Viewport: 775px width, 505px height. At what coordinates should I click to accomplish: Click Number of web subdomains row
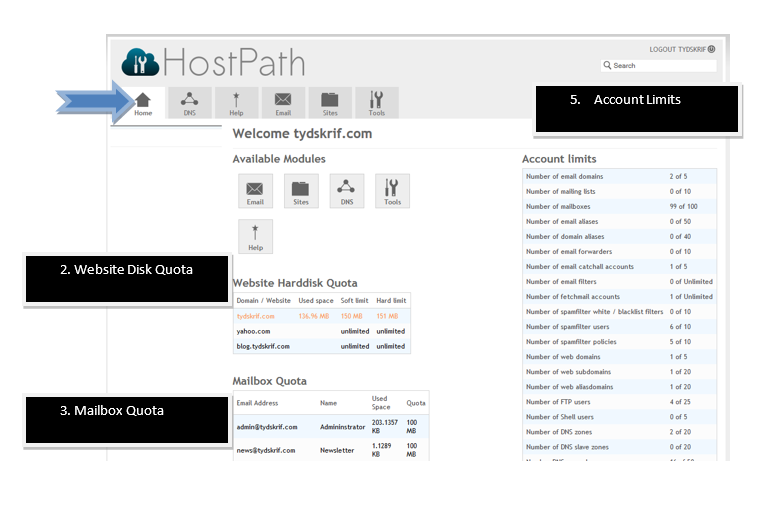[x=619, y=372]
